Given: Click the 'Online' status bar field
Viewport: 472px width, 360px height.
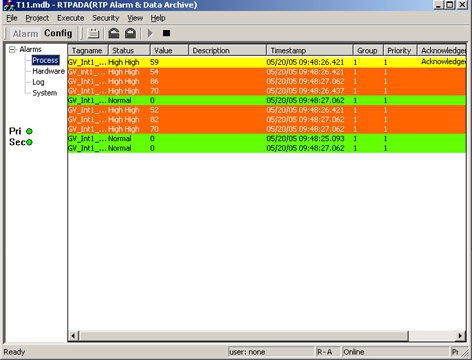Looking at the screenshot, I should click(x=395, y=352).
